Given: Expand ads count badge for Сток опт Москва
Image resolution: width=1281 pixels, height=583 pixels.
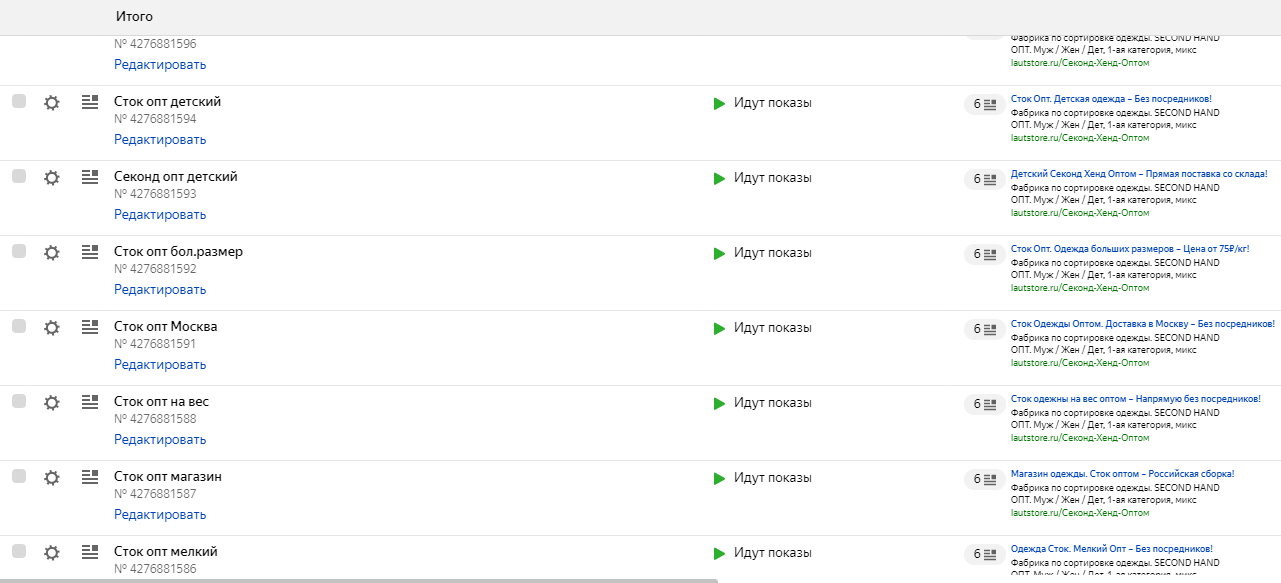Looking at the screenshot, I should point(984,329).
